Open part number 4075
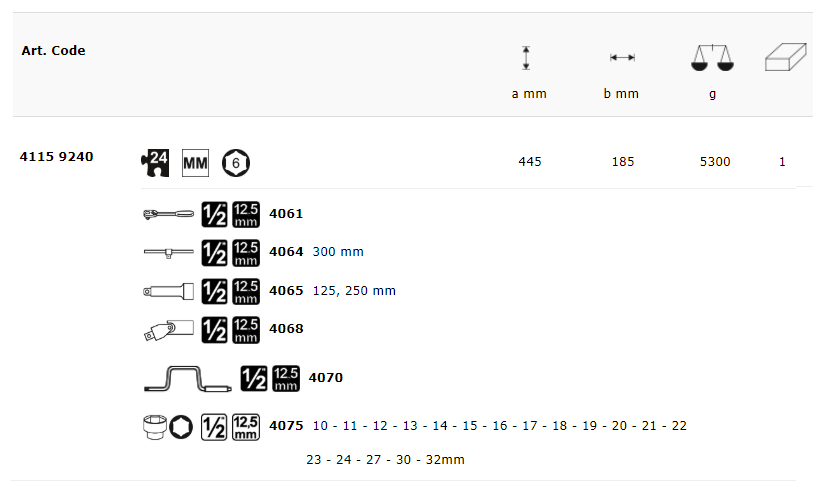The image size is (813, 481). 286,426
